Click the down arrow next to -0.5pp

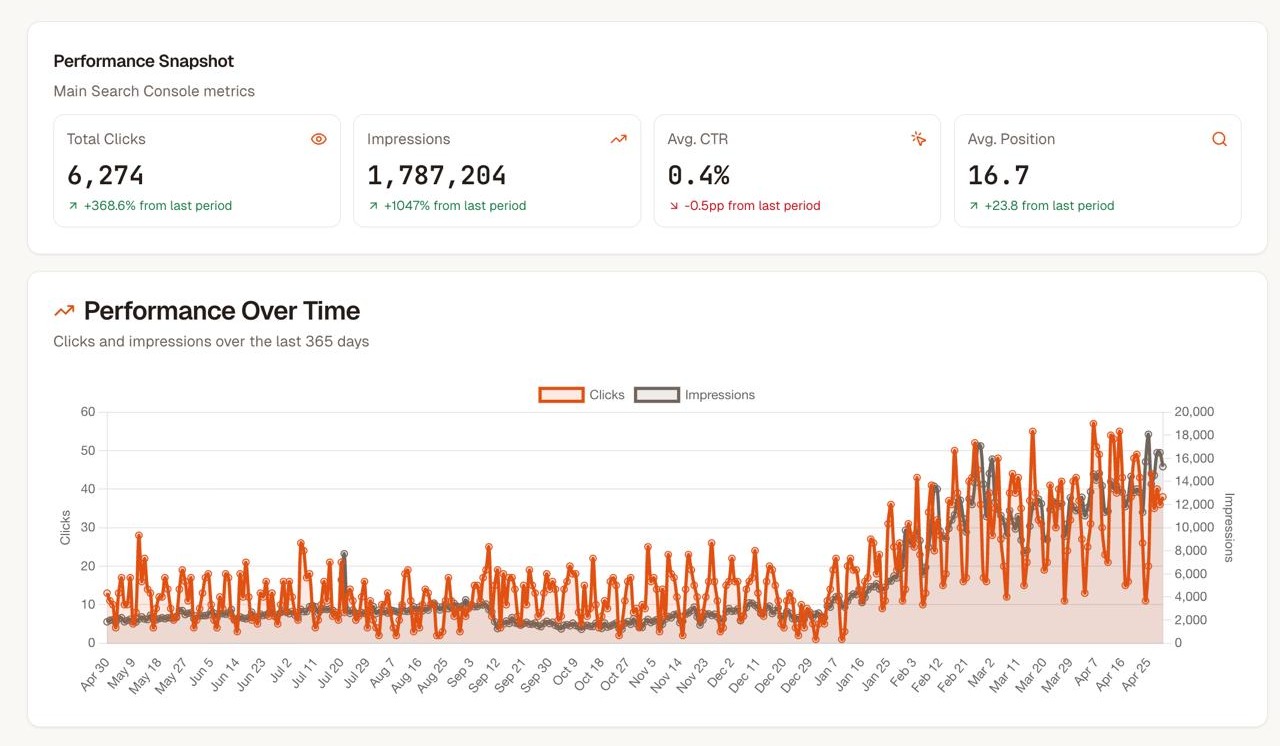672,206
